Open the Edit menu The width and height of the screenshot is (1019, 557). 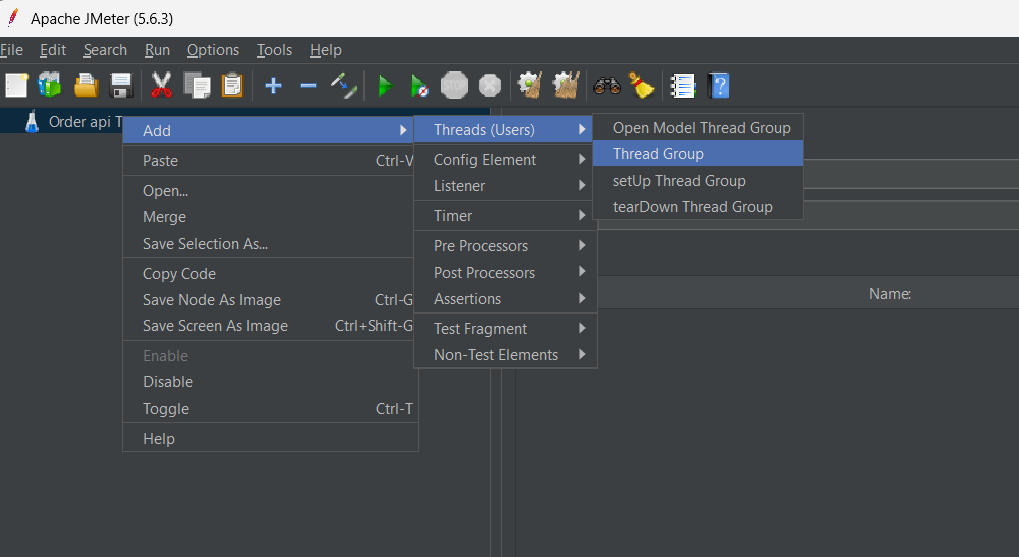tap(53, 50)
